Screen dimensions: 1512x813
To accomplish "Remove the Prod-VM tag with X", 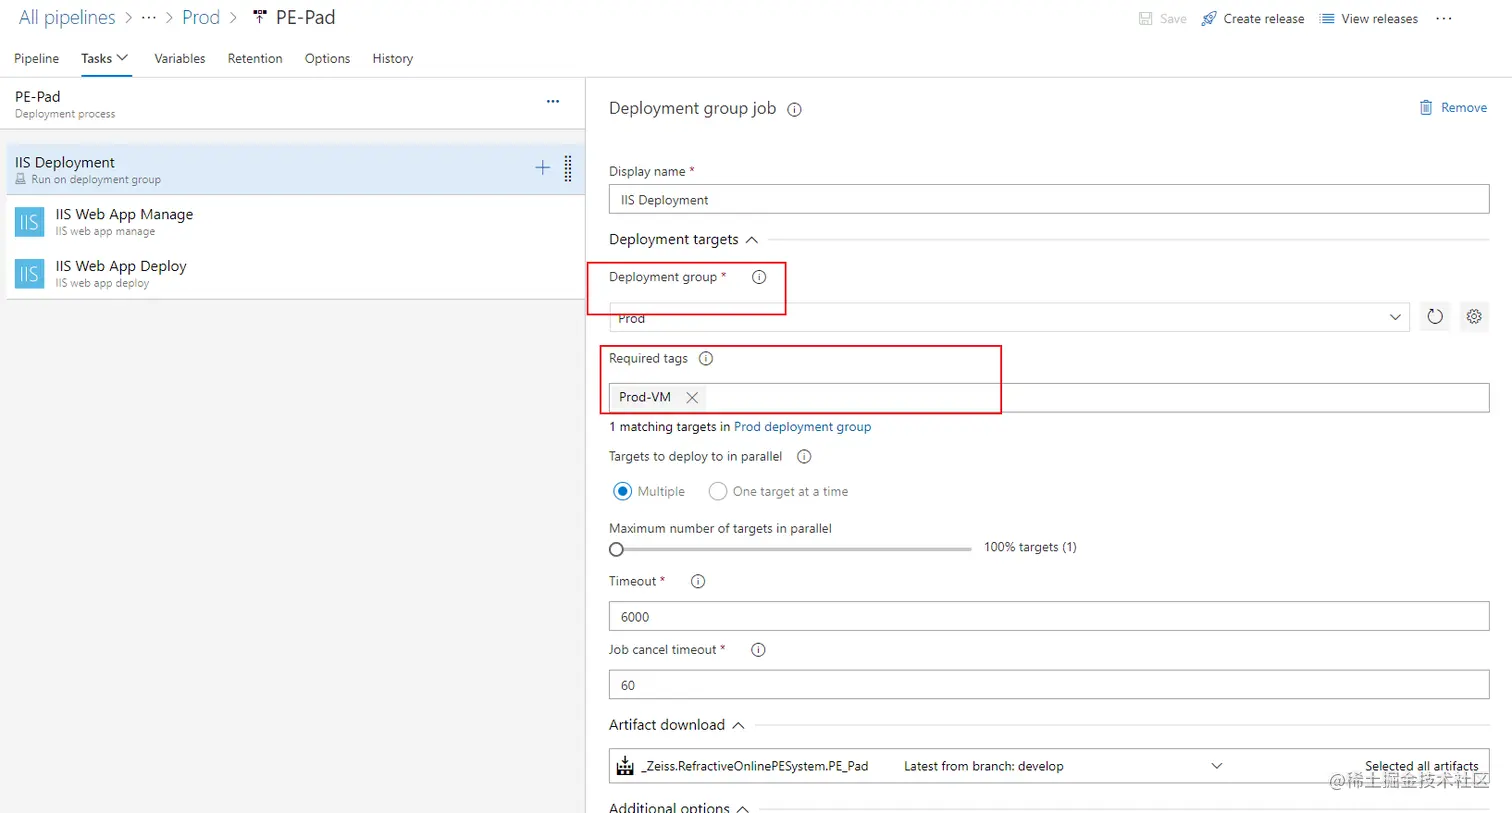I will coord(692,398).
